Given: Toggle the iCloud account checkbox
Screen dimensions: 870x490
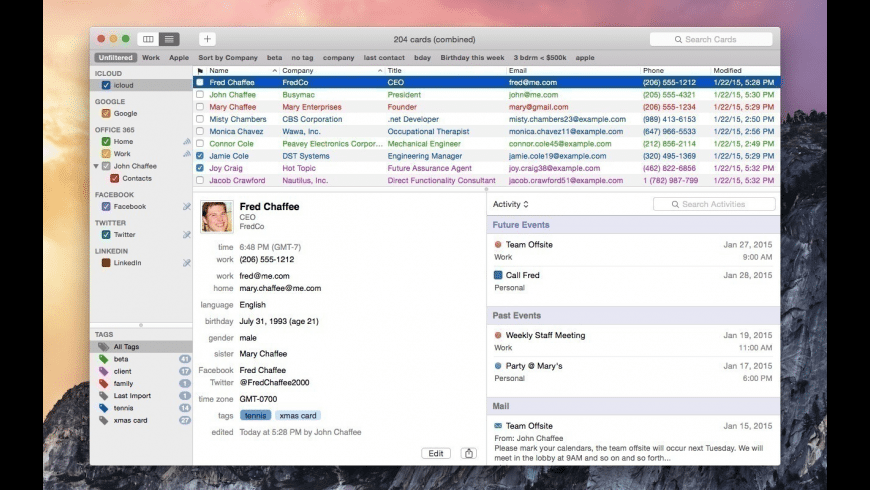Looking at the screenshot, I should coord(106,85).
